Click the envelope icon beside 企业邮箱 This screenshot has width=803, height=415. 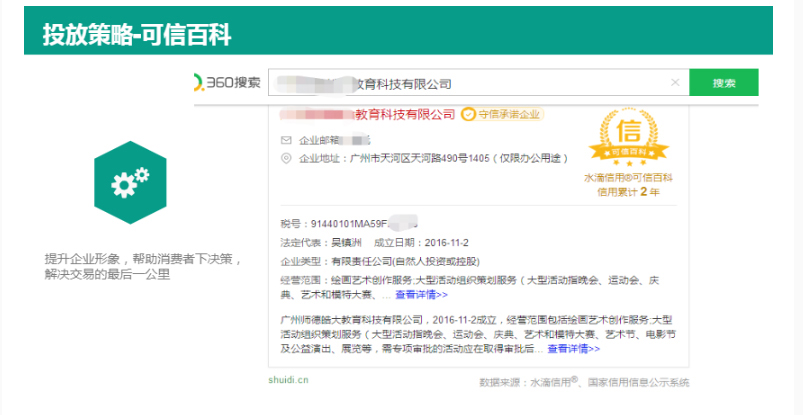(x=286, y=140)
